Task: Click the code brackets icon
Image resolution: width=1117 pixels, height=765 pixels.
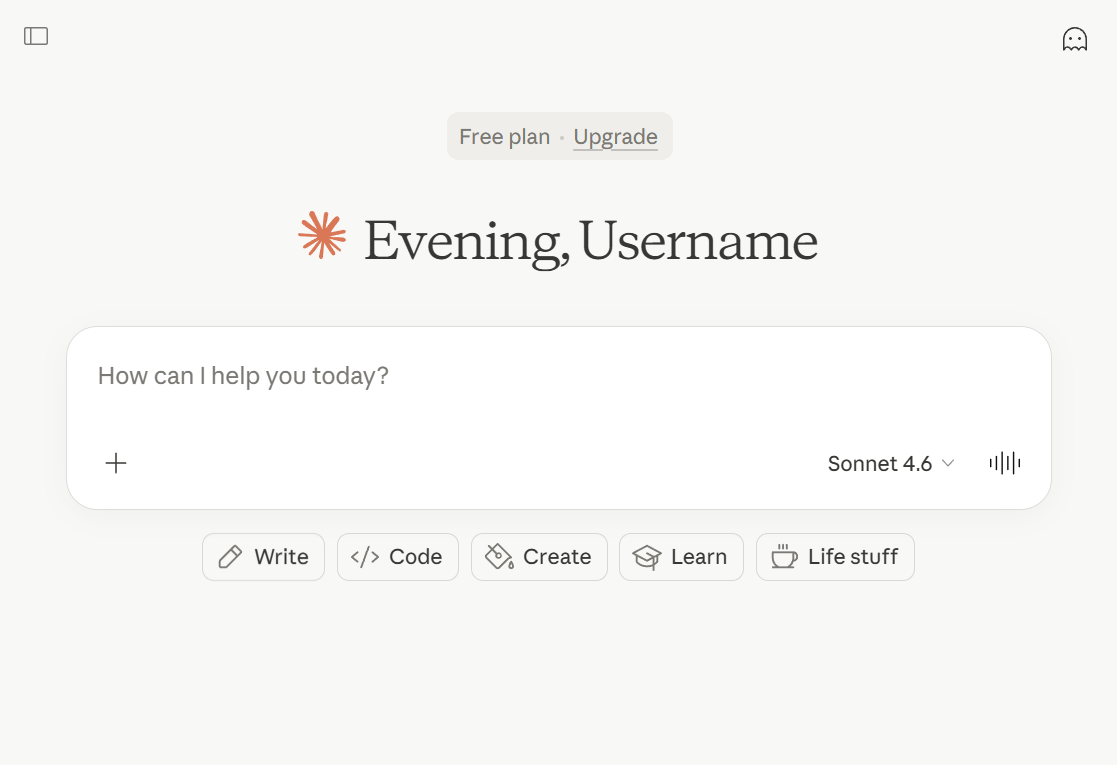Action: point(365,556)
